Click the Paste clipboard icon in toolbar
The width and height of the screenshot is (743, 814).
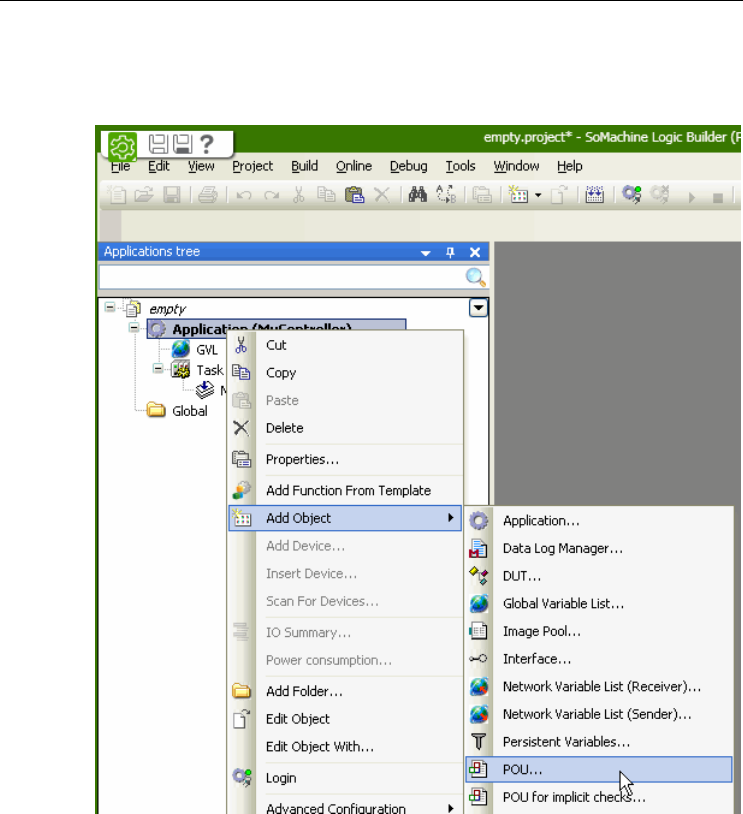tap(354, 195)
